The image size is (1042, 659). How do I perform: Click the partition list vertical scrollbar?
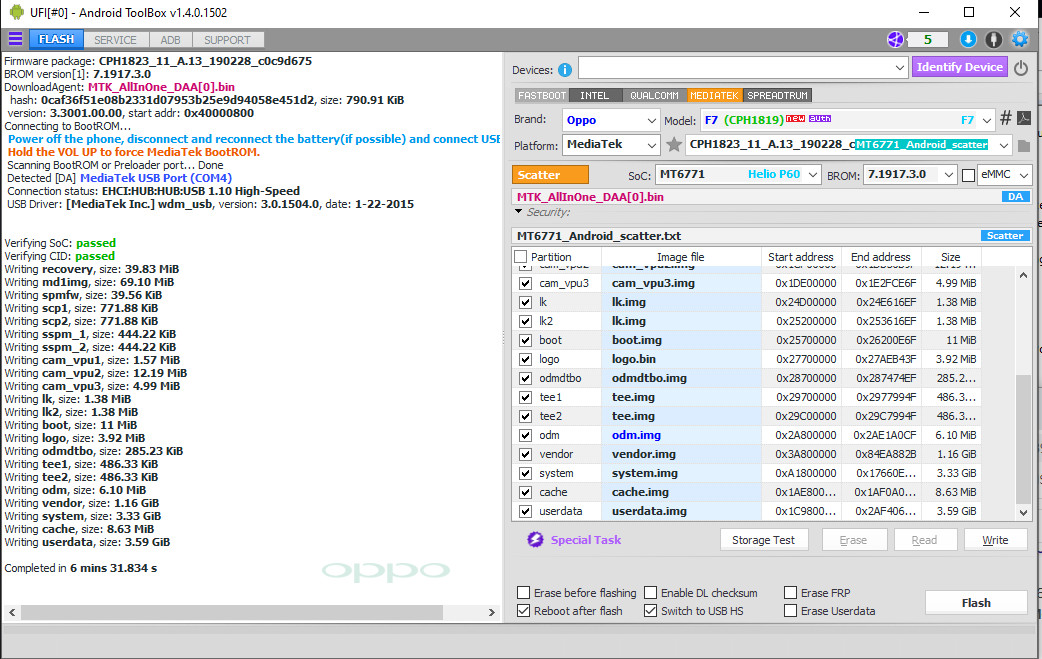coord(1023,440)
